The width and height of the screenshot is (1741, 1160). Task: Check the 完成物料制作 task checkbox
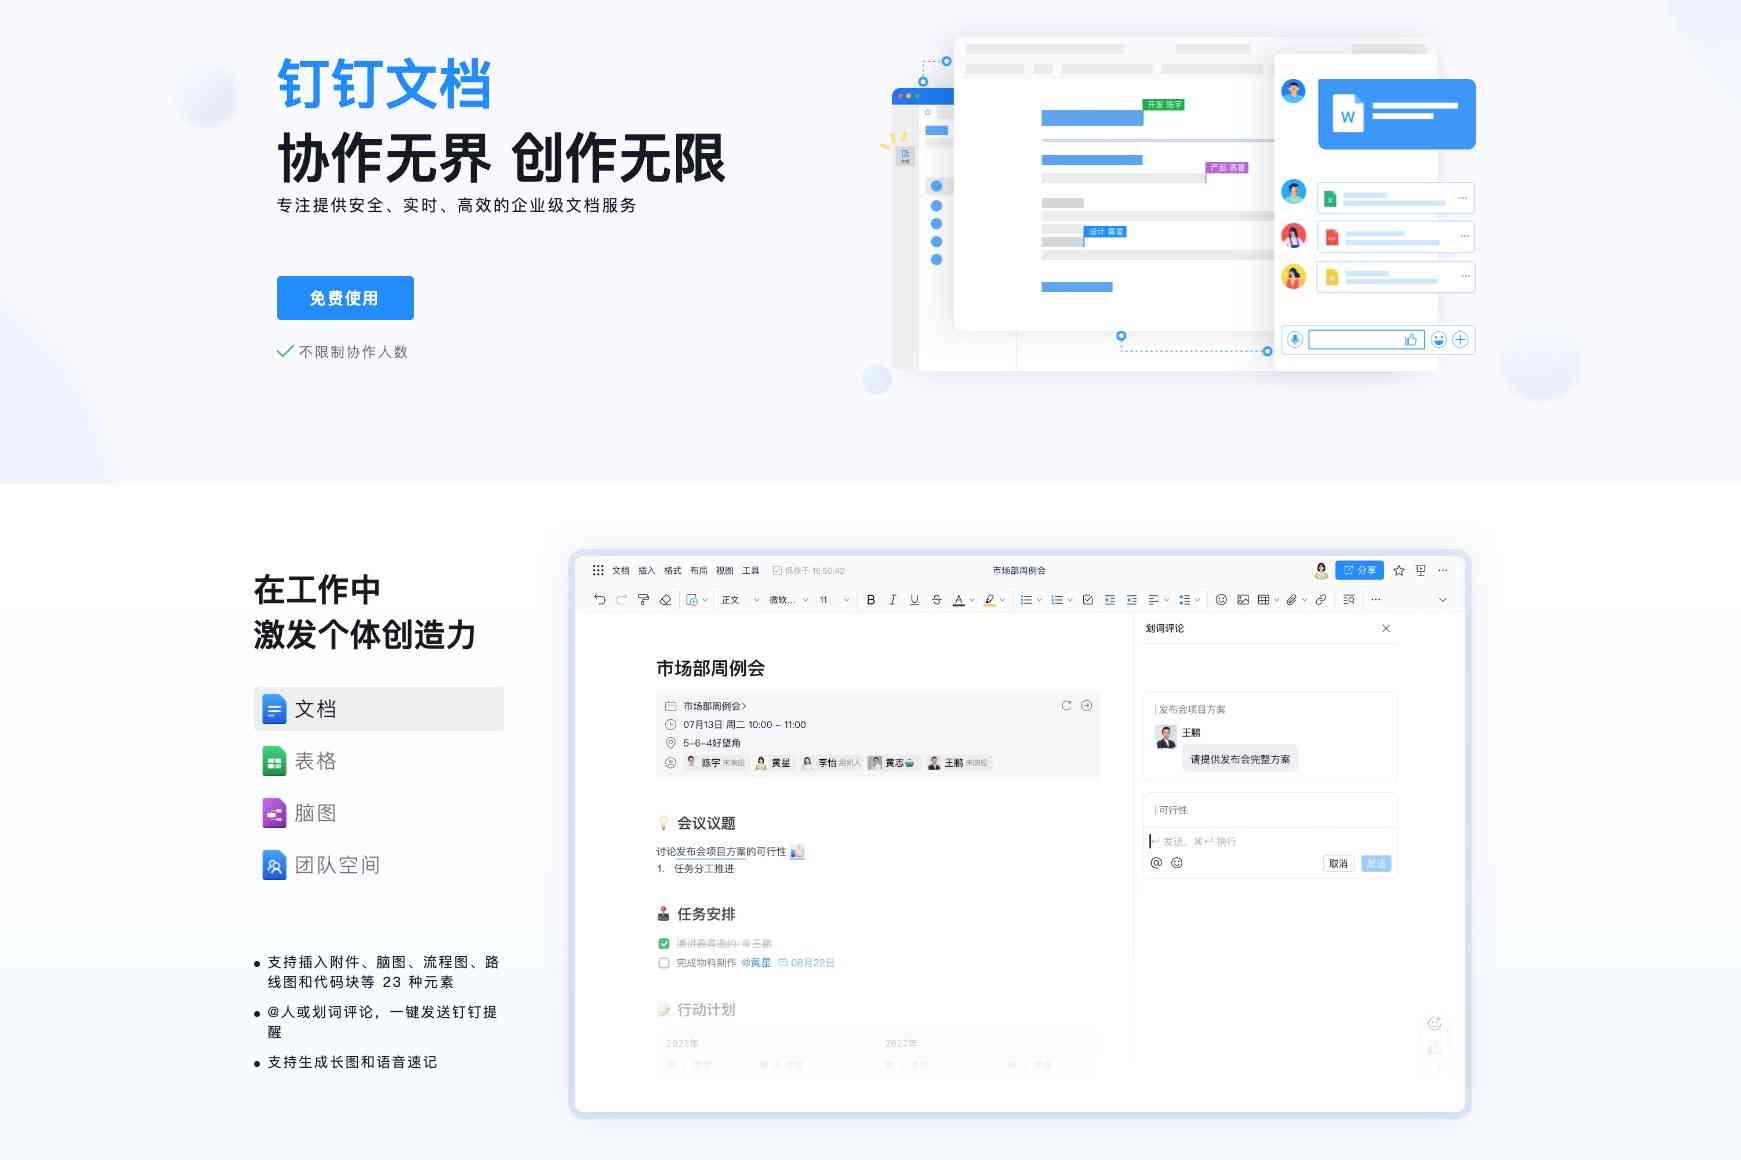tap(664, 963)
